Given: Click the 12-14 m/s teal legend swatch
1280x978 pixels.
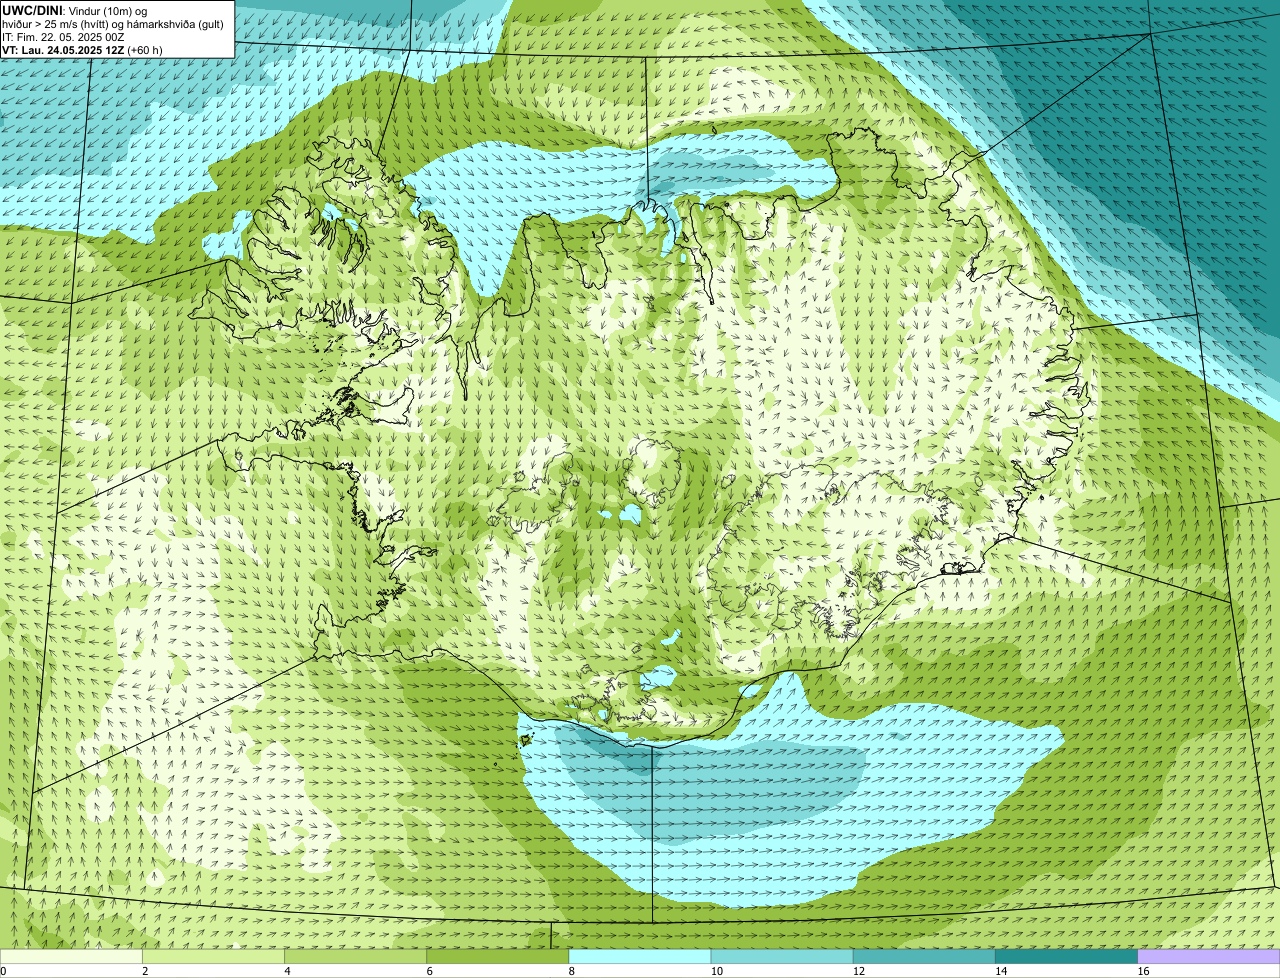Looking at the screenshot, I should point(924,956).
